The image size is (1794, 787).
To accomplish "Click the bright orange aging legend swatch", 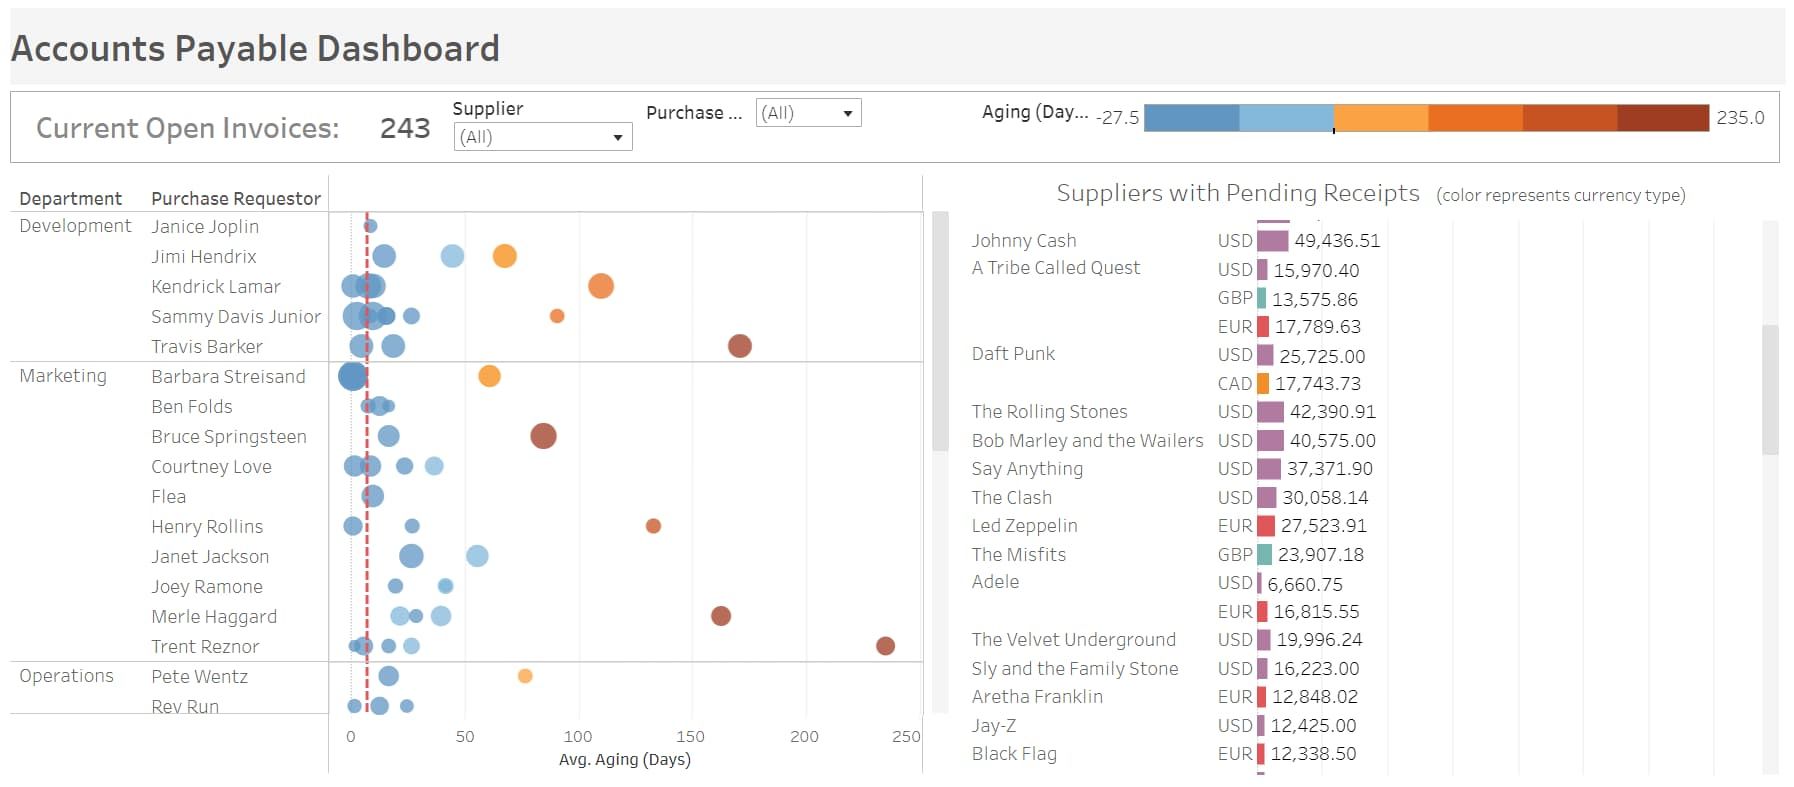I will 1475,118.
